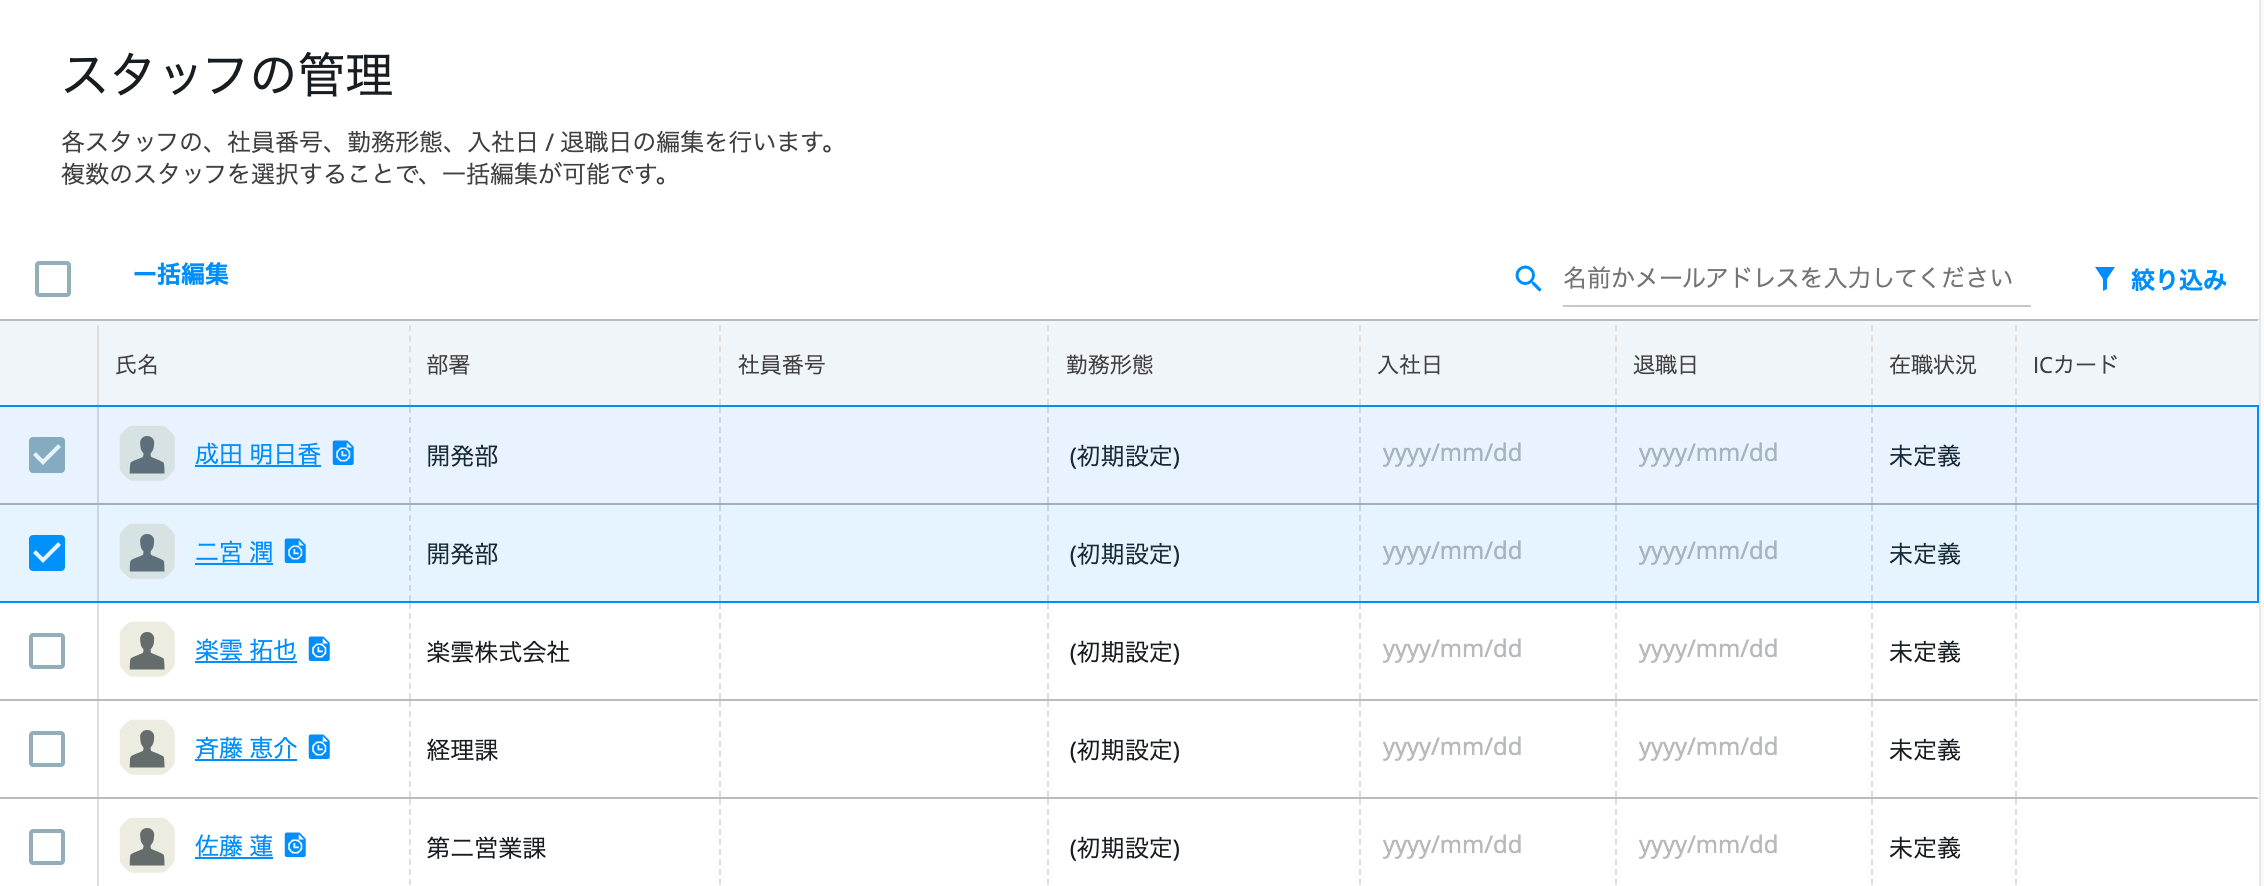Click the search magnifier icon

pyautogui.click(x=1527, y=278)
